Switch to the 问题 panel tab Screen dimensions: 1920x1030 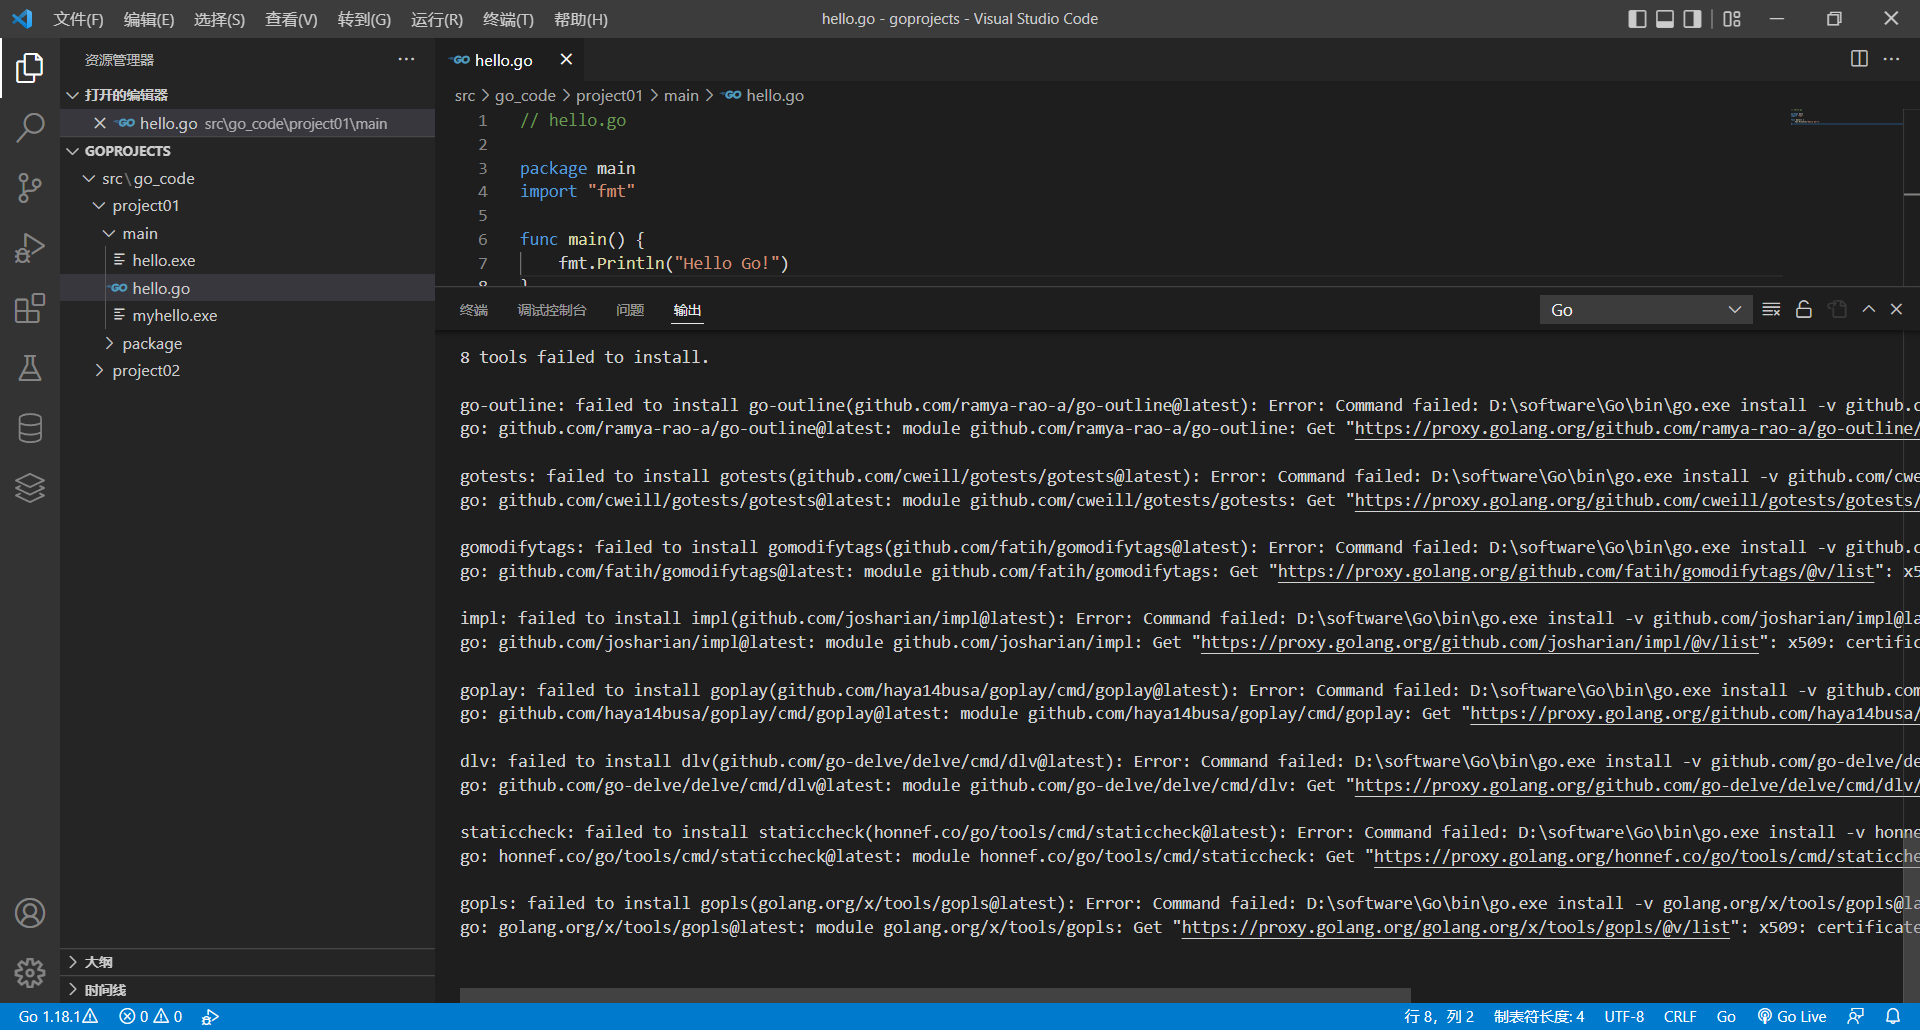pyautogui.click(x=630, y=310)
